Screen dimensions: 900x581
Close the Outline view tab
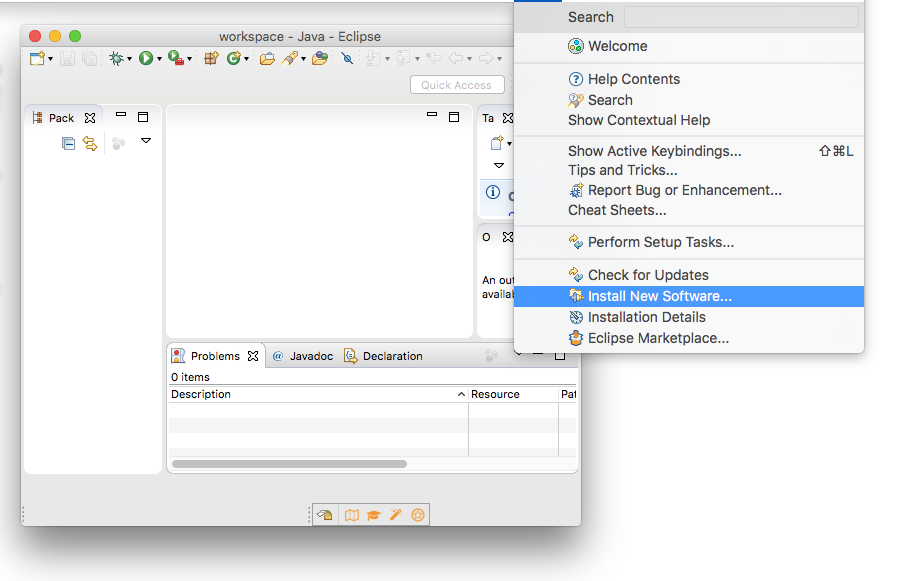[x=508, y=237]
